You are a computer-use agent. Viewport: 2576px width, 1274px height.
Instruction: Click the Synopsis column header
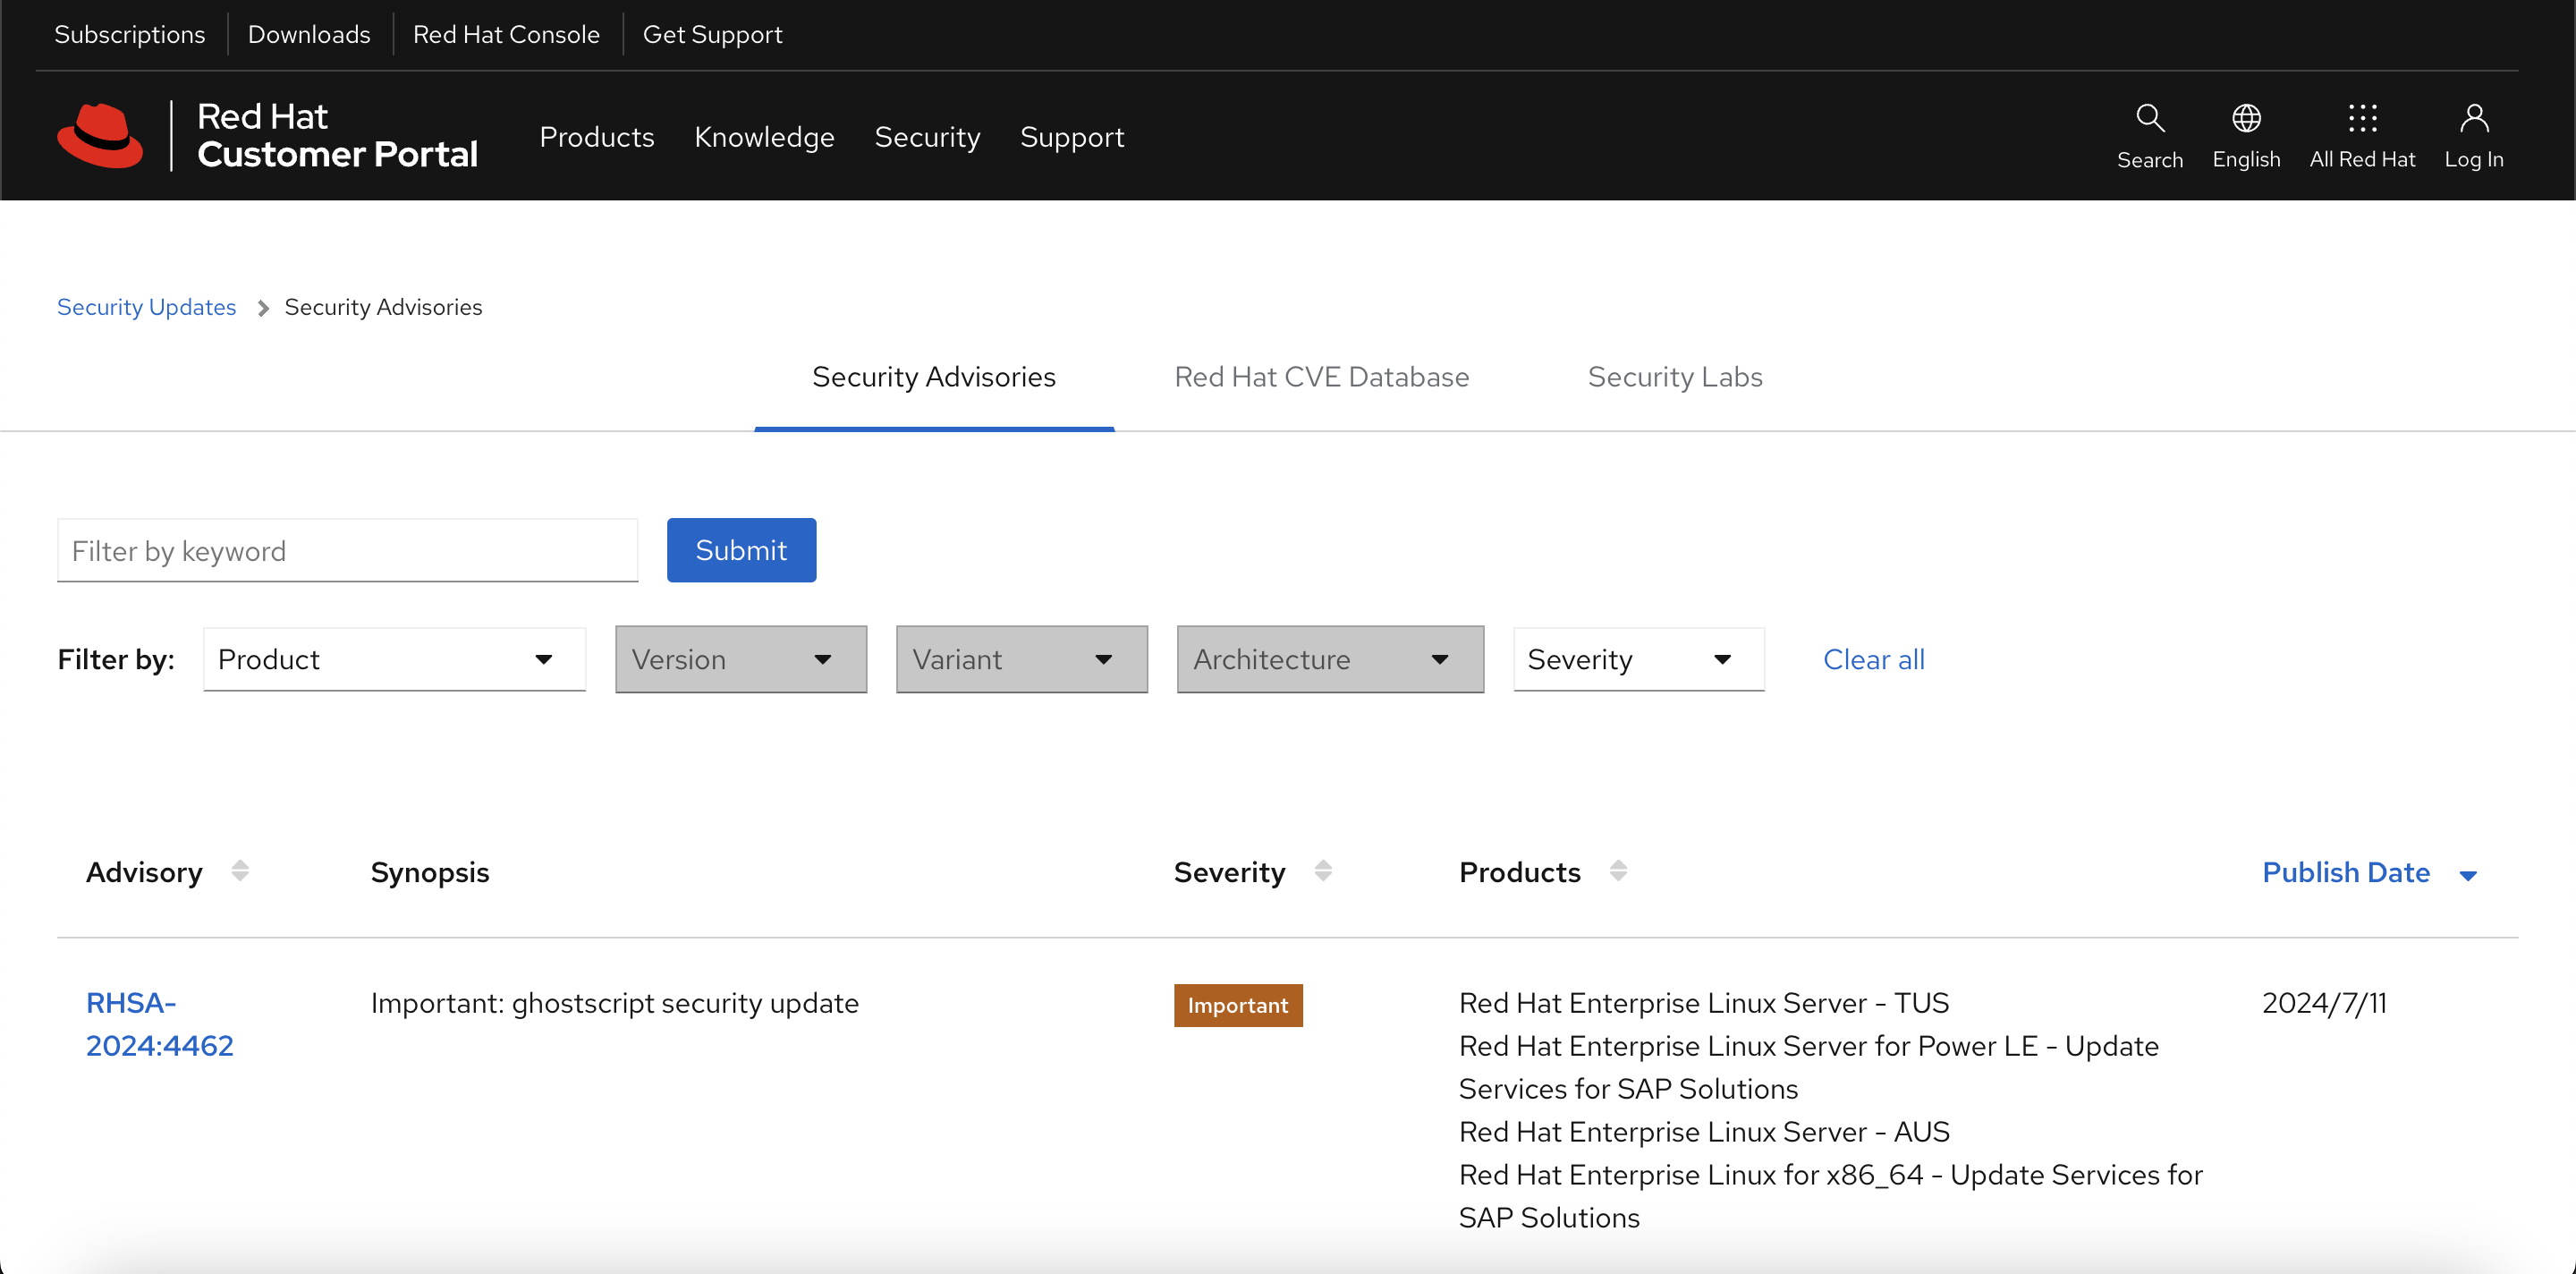tap(430, 872)
